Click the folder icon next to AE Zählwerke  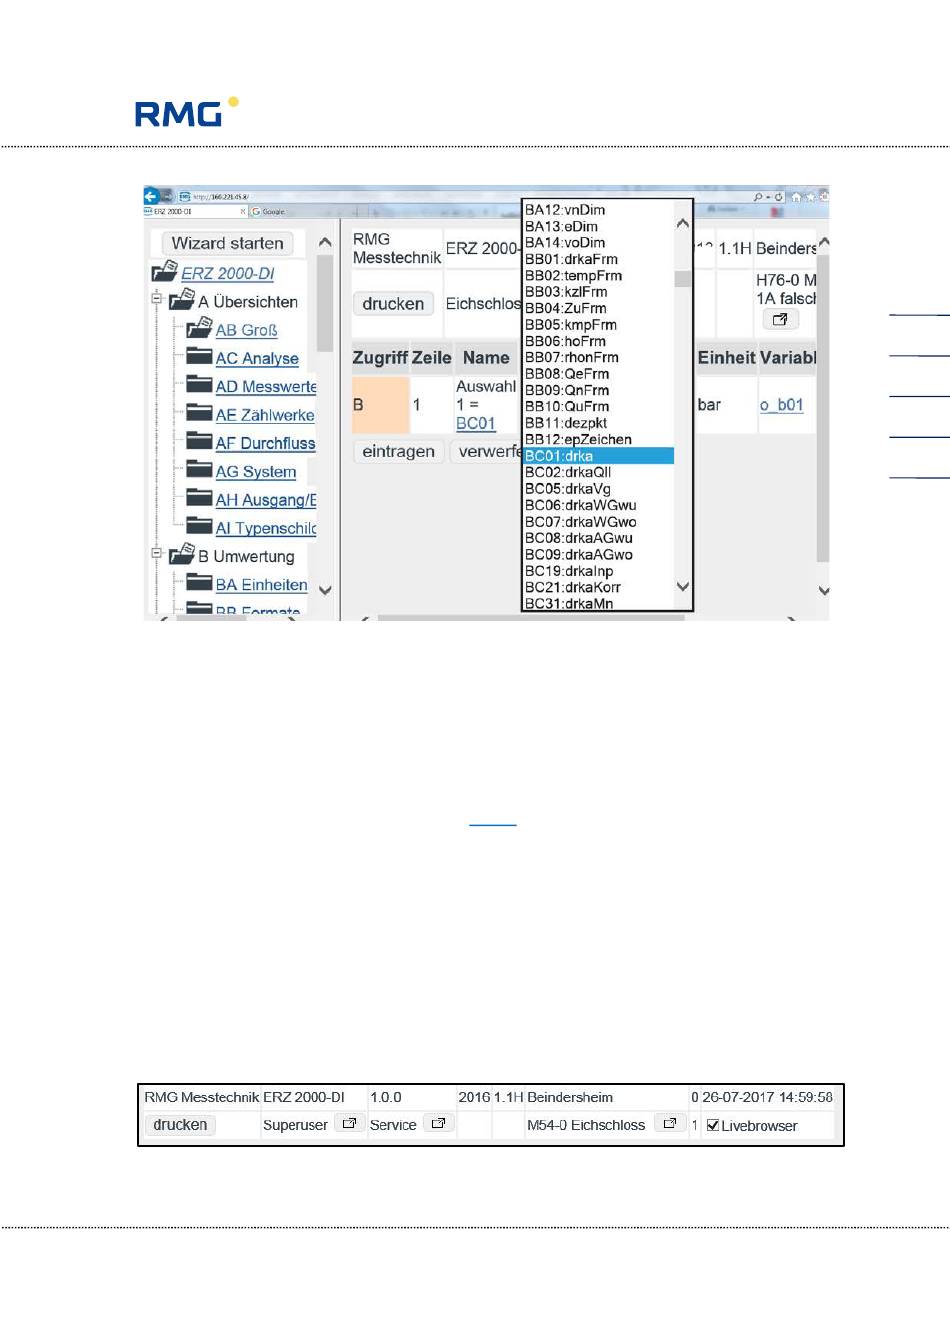point(199,412)
